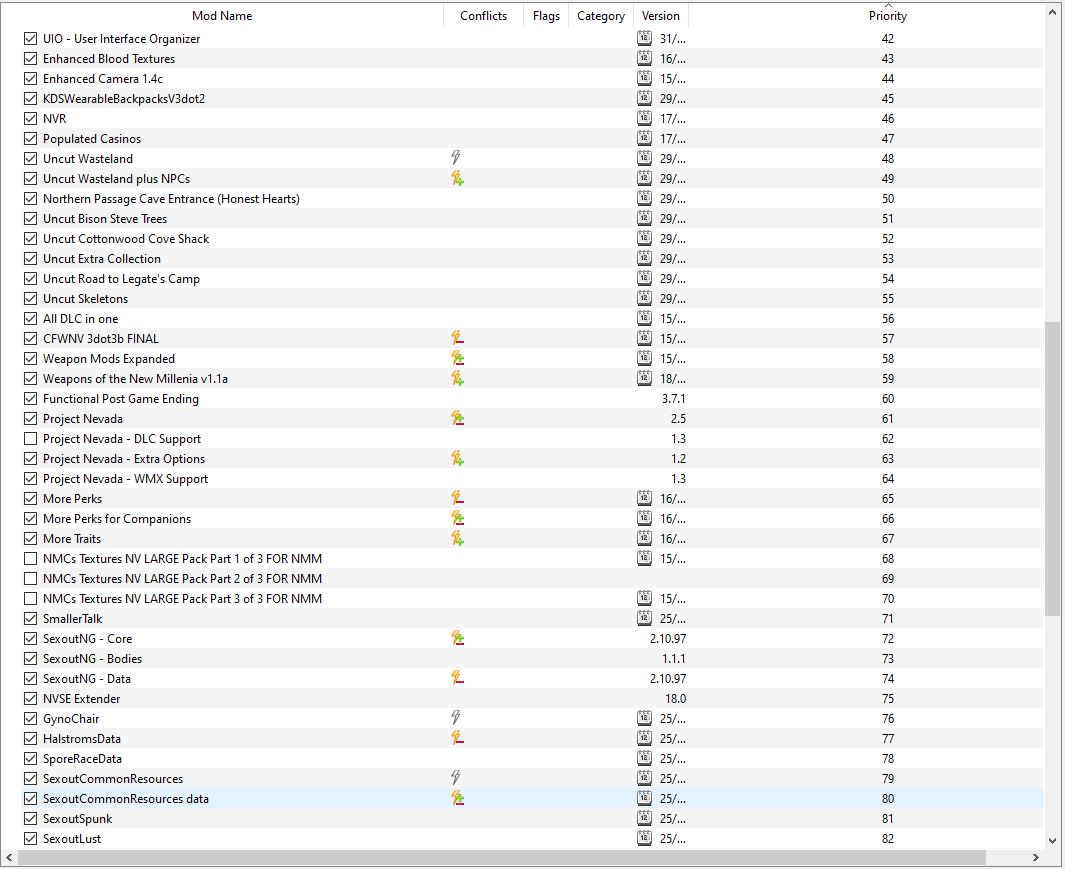The height and width of the screenshot is (869, 1065).
Task: Click conflict icon for Project Nevada - Extra Options
Action: click(x=457, y=459)
